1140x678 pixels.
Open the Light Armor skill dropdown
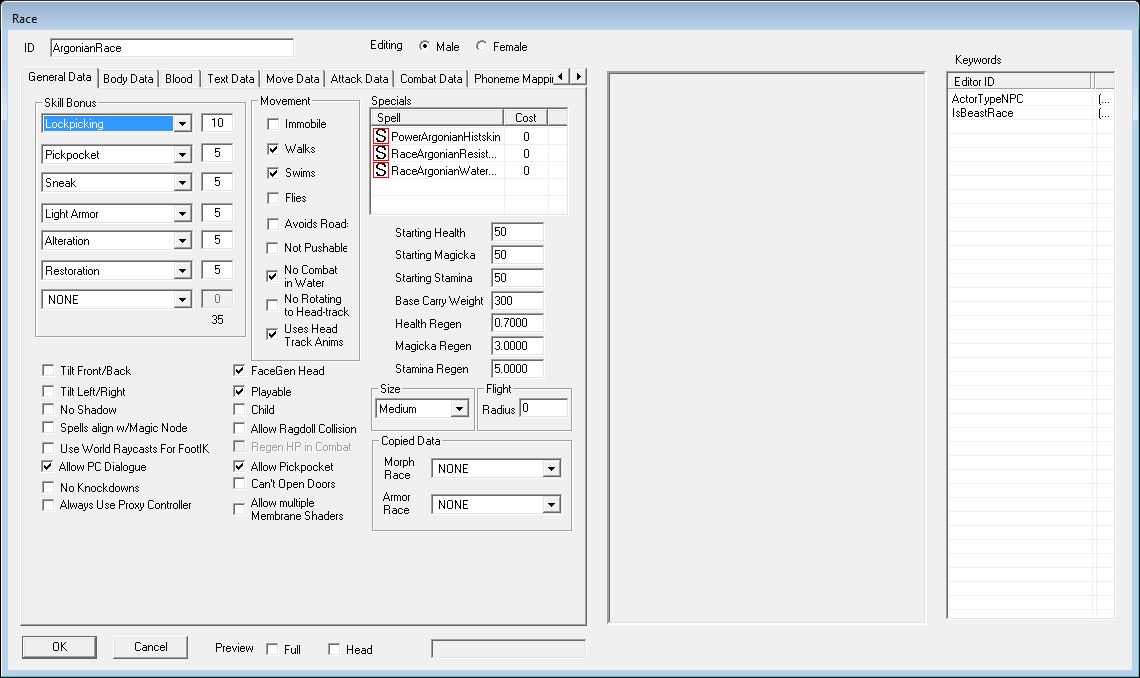click(182, 213)
